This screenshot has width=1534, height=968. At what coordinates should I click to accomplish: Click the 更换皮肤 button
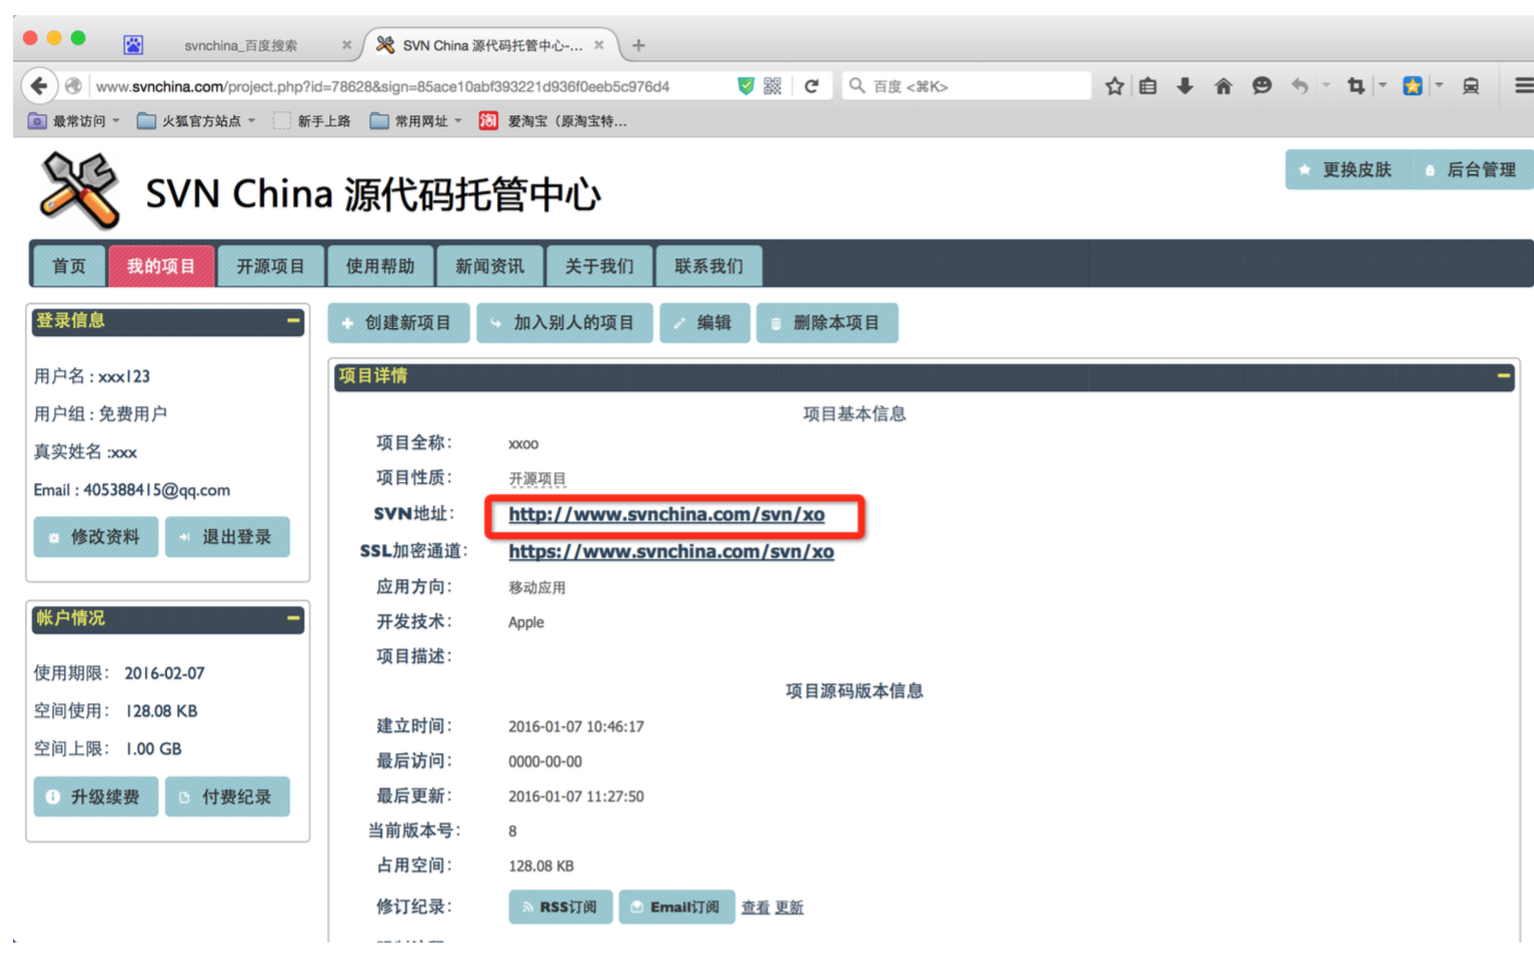[1347, 170]
